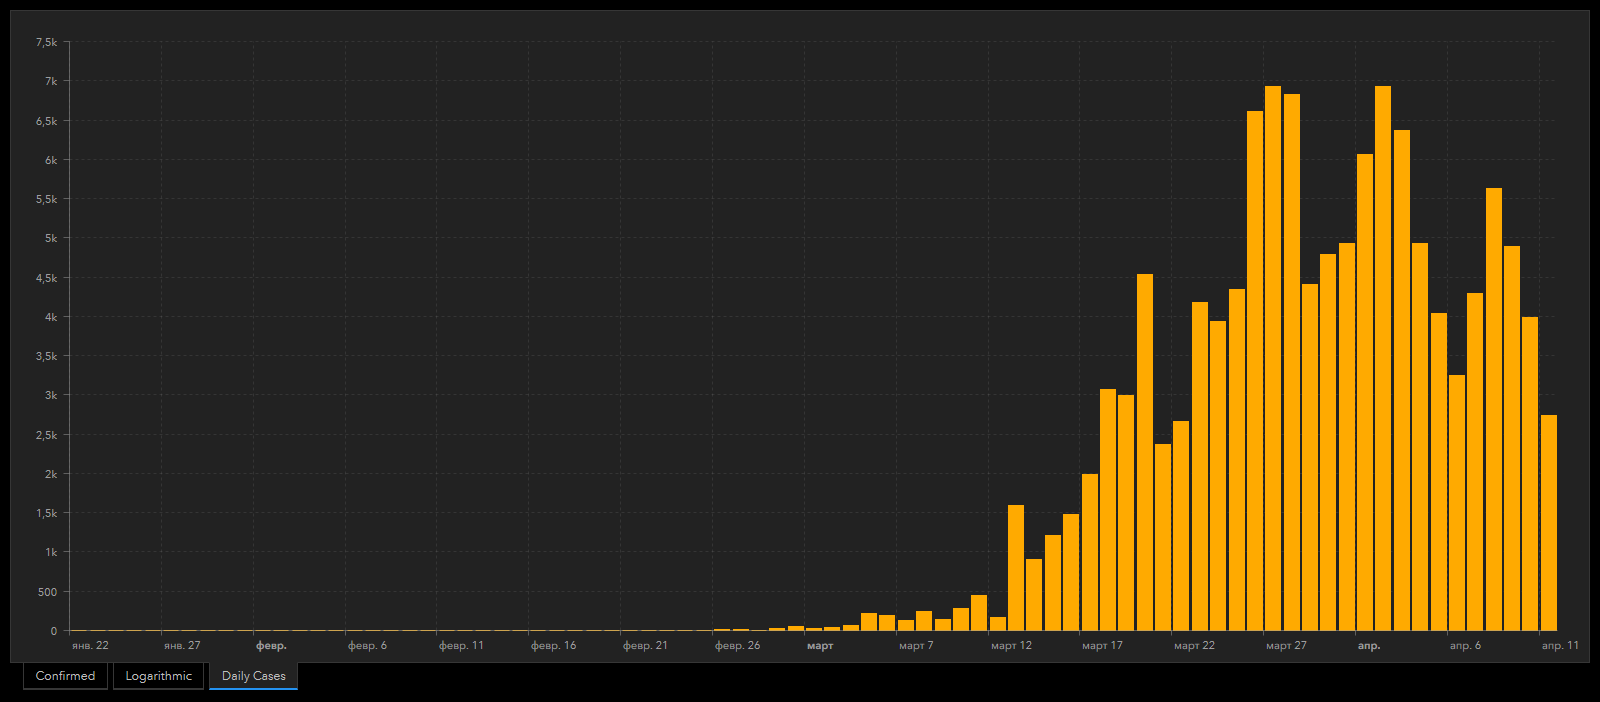Click the 'февр. 26' date label
1600x702 pixels.
coord(737,646)
